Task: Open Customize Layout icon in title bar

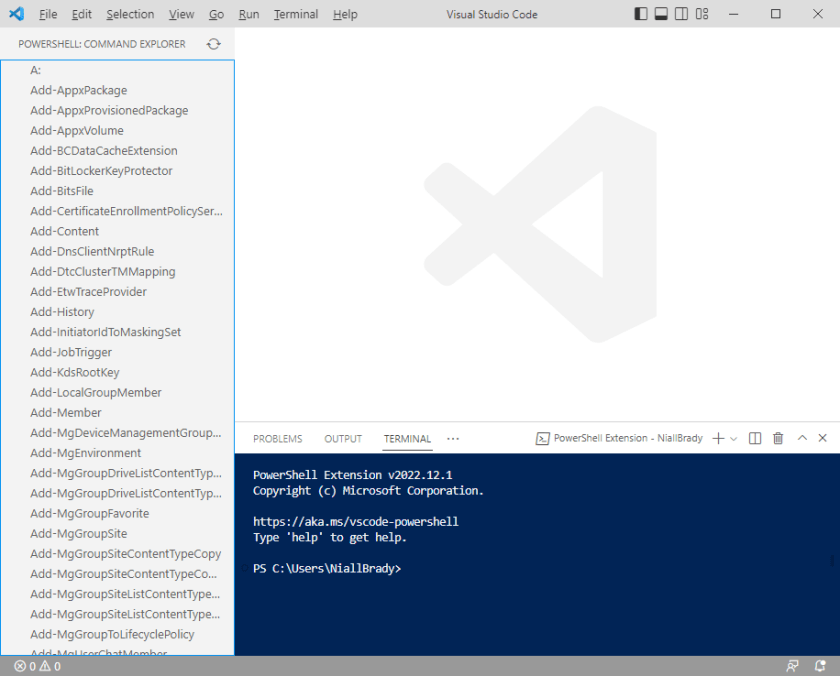Action: pyautogui.click(x=702, y=14)
